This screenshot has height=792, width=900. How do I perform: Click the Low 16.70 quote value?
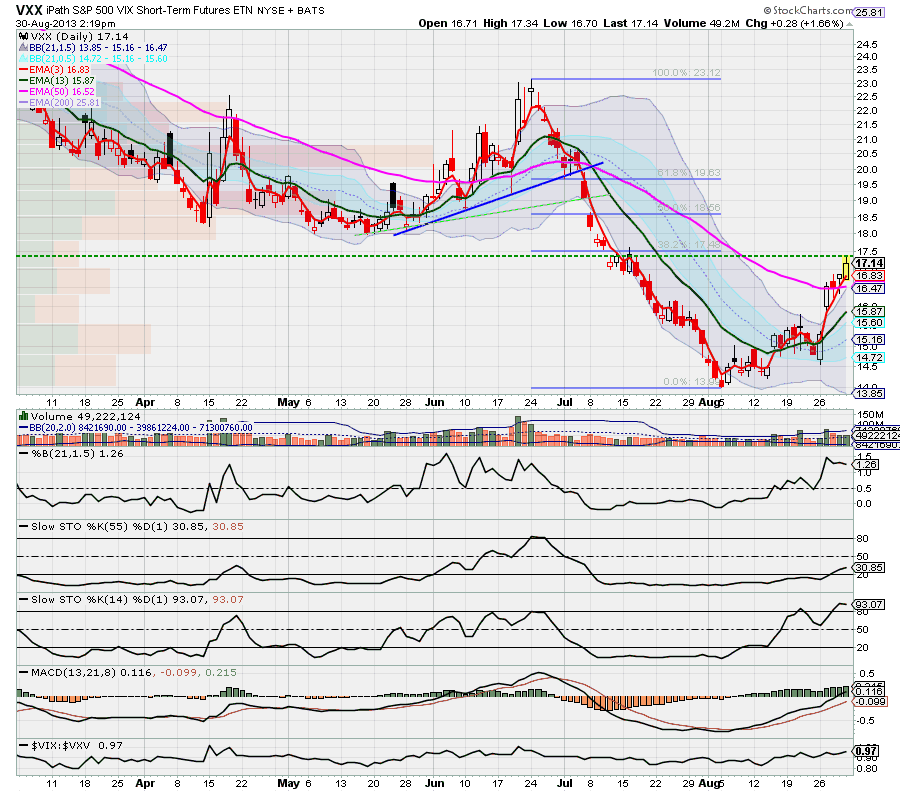click(x=570, y=24)
